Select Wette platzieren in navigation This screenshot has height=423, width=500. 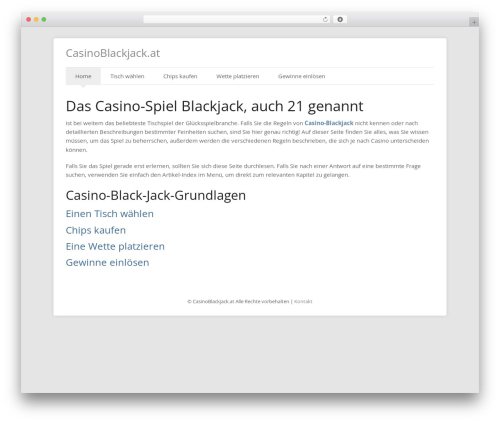[x=237, y=76]
